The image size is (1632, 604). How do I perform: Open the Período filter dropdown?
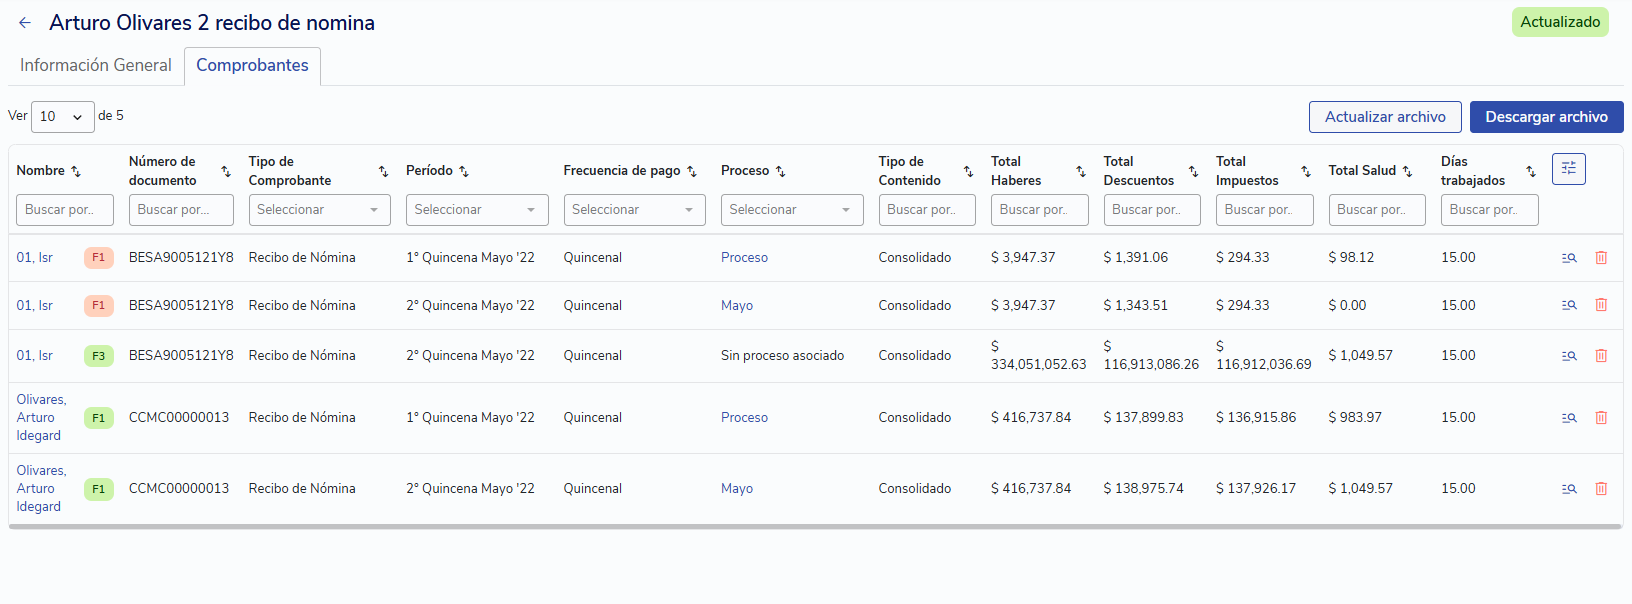point(476,210)
